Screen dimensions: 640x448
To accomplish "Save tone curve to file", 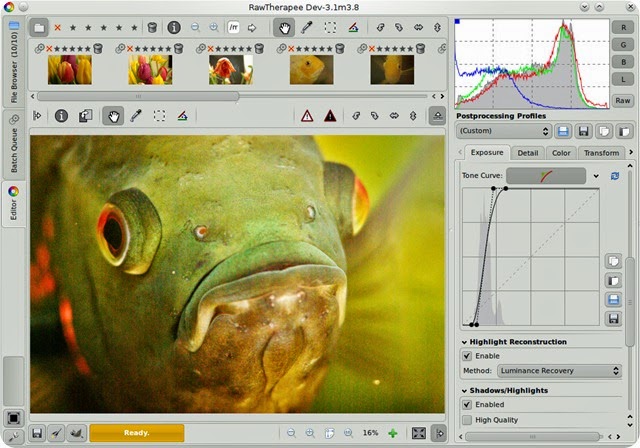I will coord(613,318).
